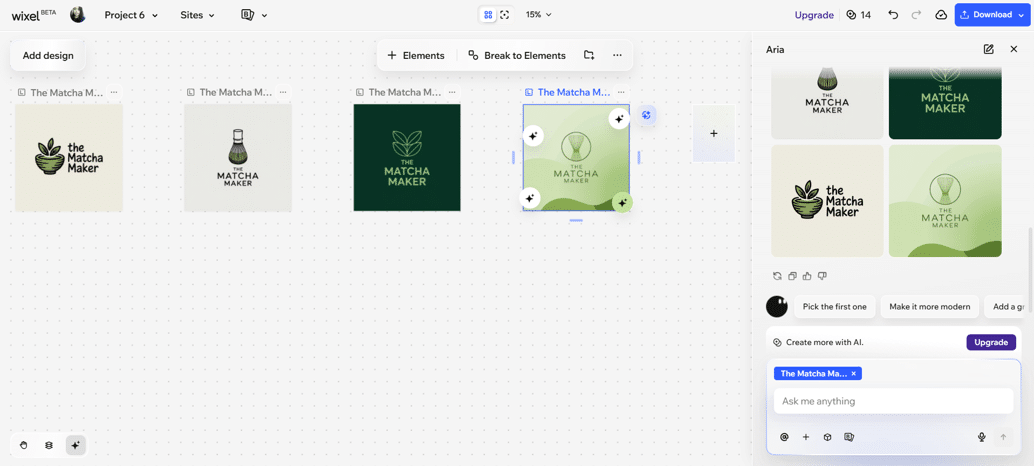Click bottom-left AI sparkle on selected design
The width and height of the screenshot is (1034, 466).
click(531, 198)
